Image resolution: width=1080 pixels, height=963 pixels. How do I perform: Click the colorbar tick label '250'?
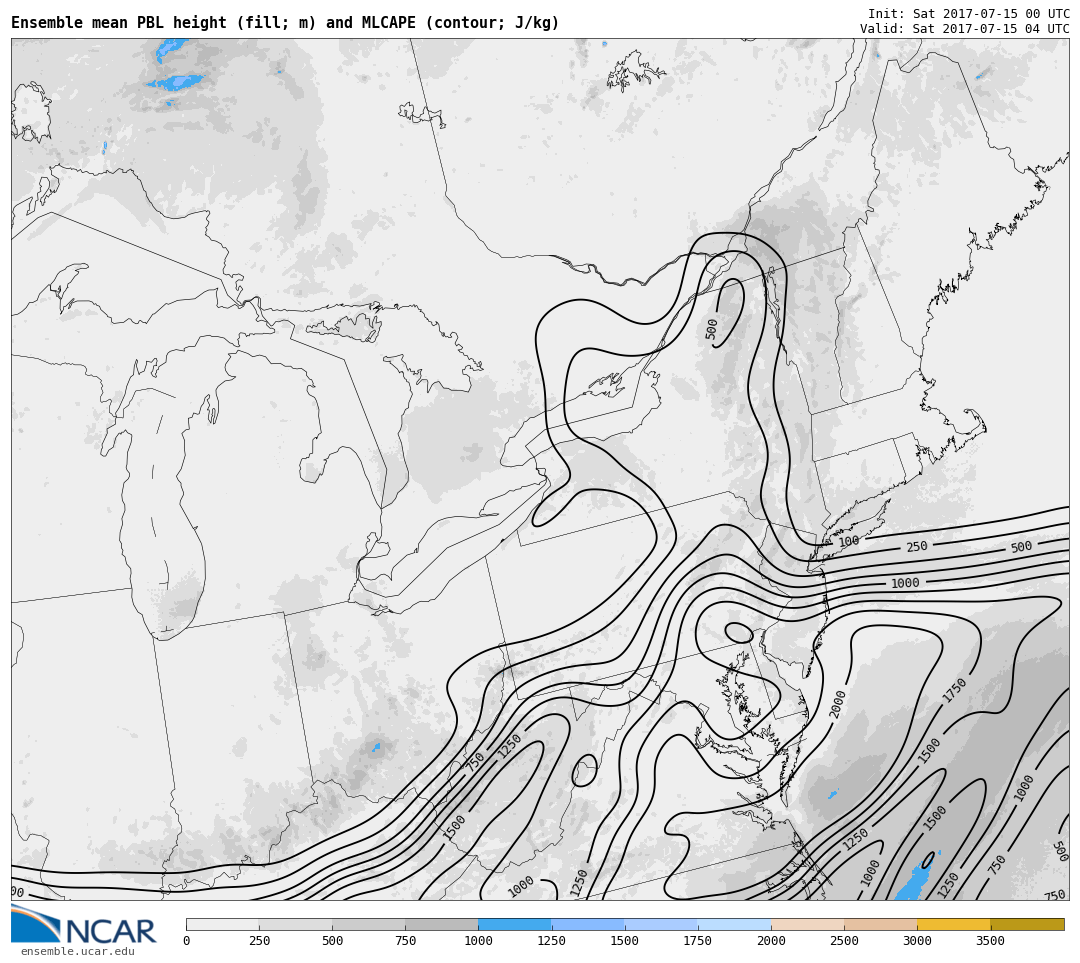pyautogui.click(x=260, y=941)
